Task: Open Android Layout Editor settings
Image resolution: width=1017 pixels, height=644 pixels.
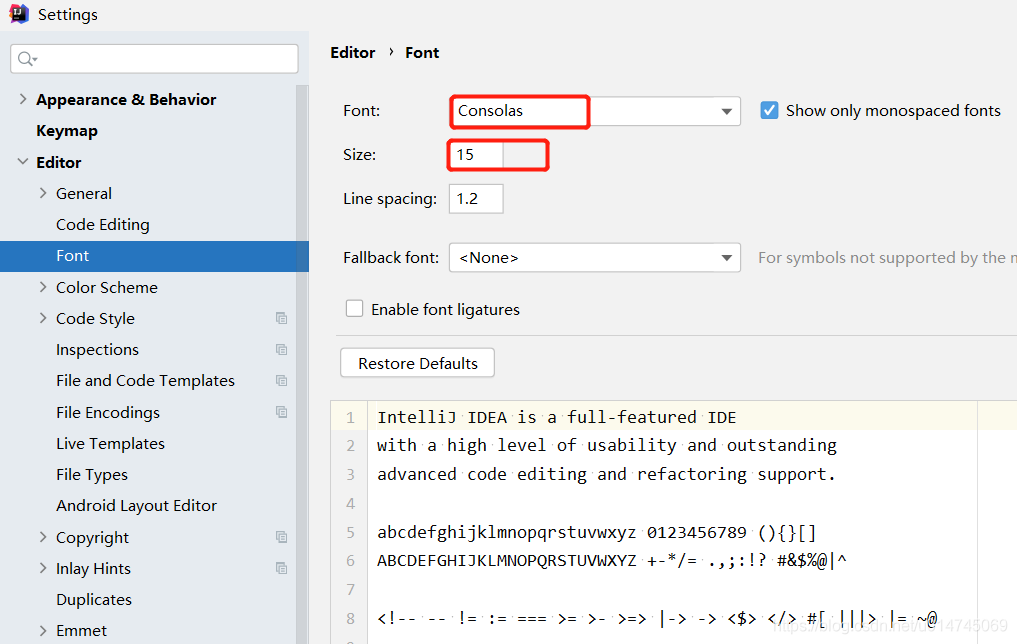Action: pyautogui.click(x=136, y=506)
